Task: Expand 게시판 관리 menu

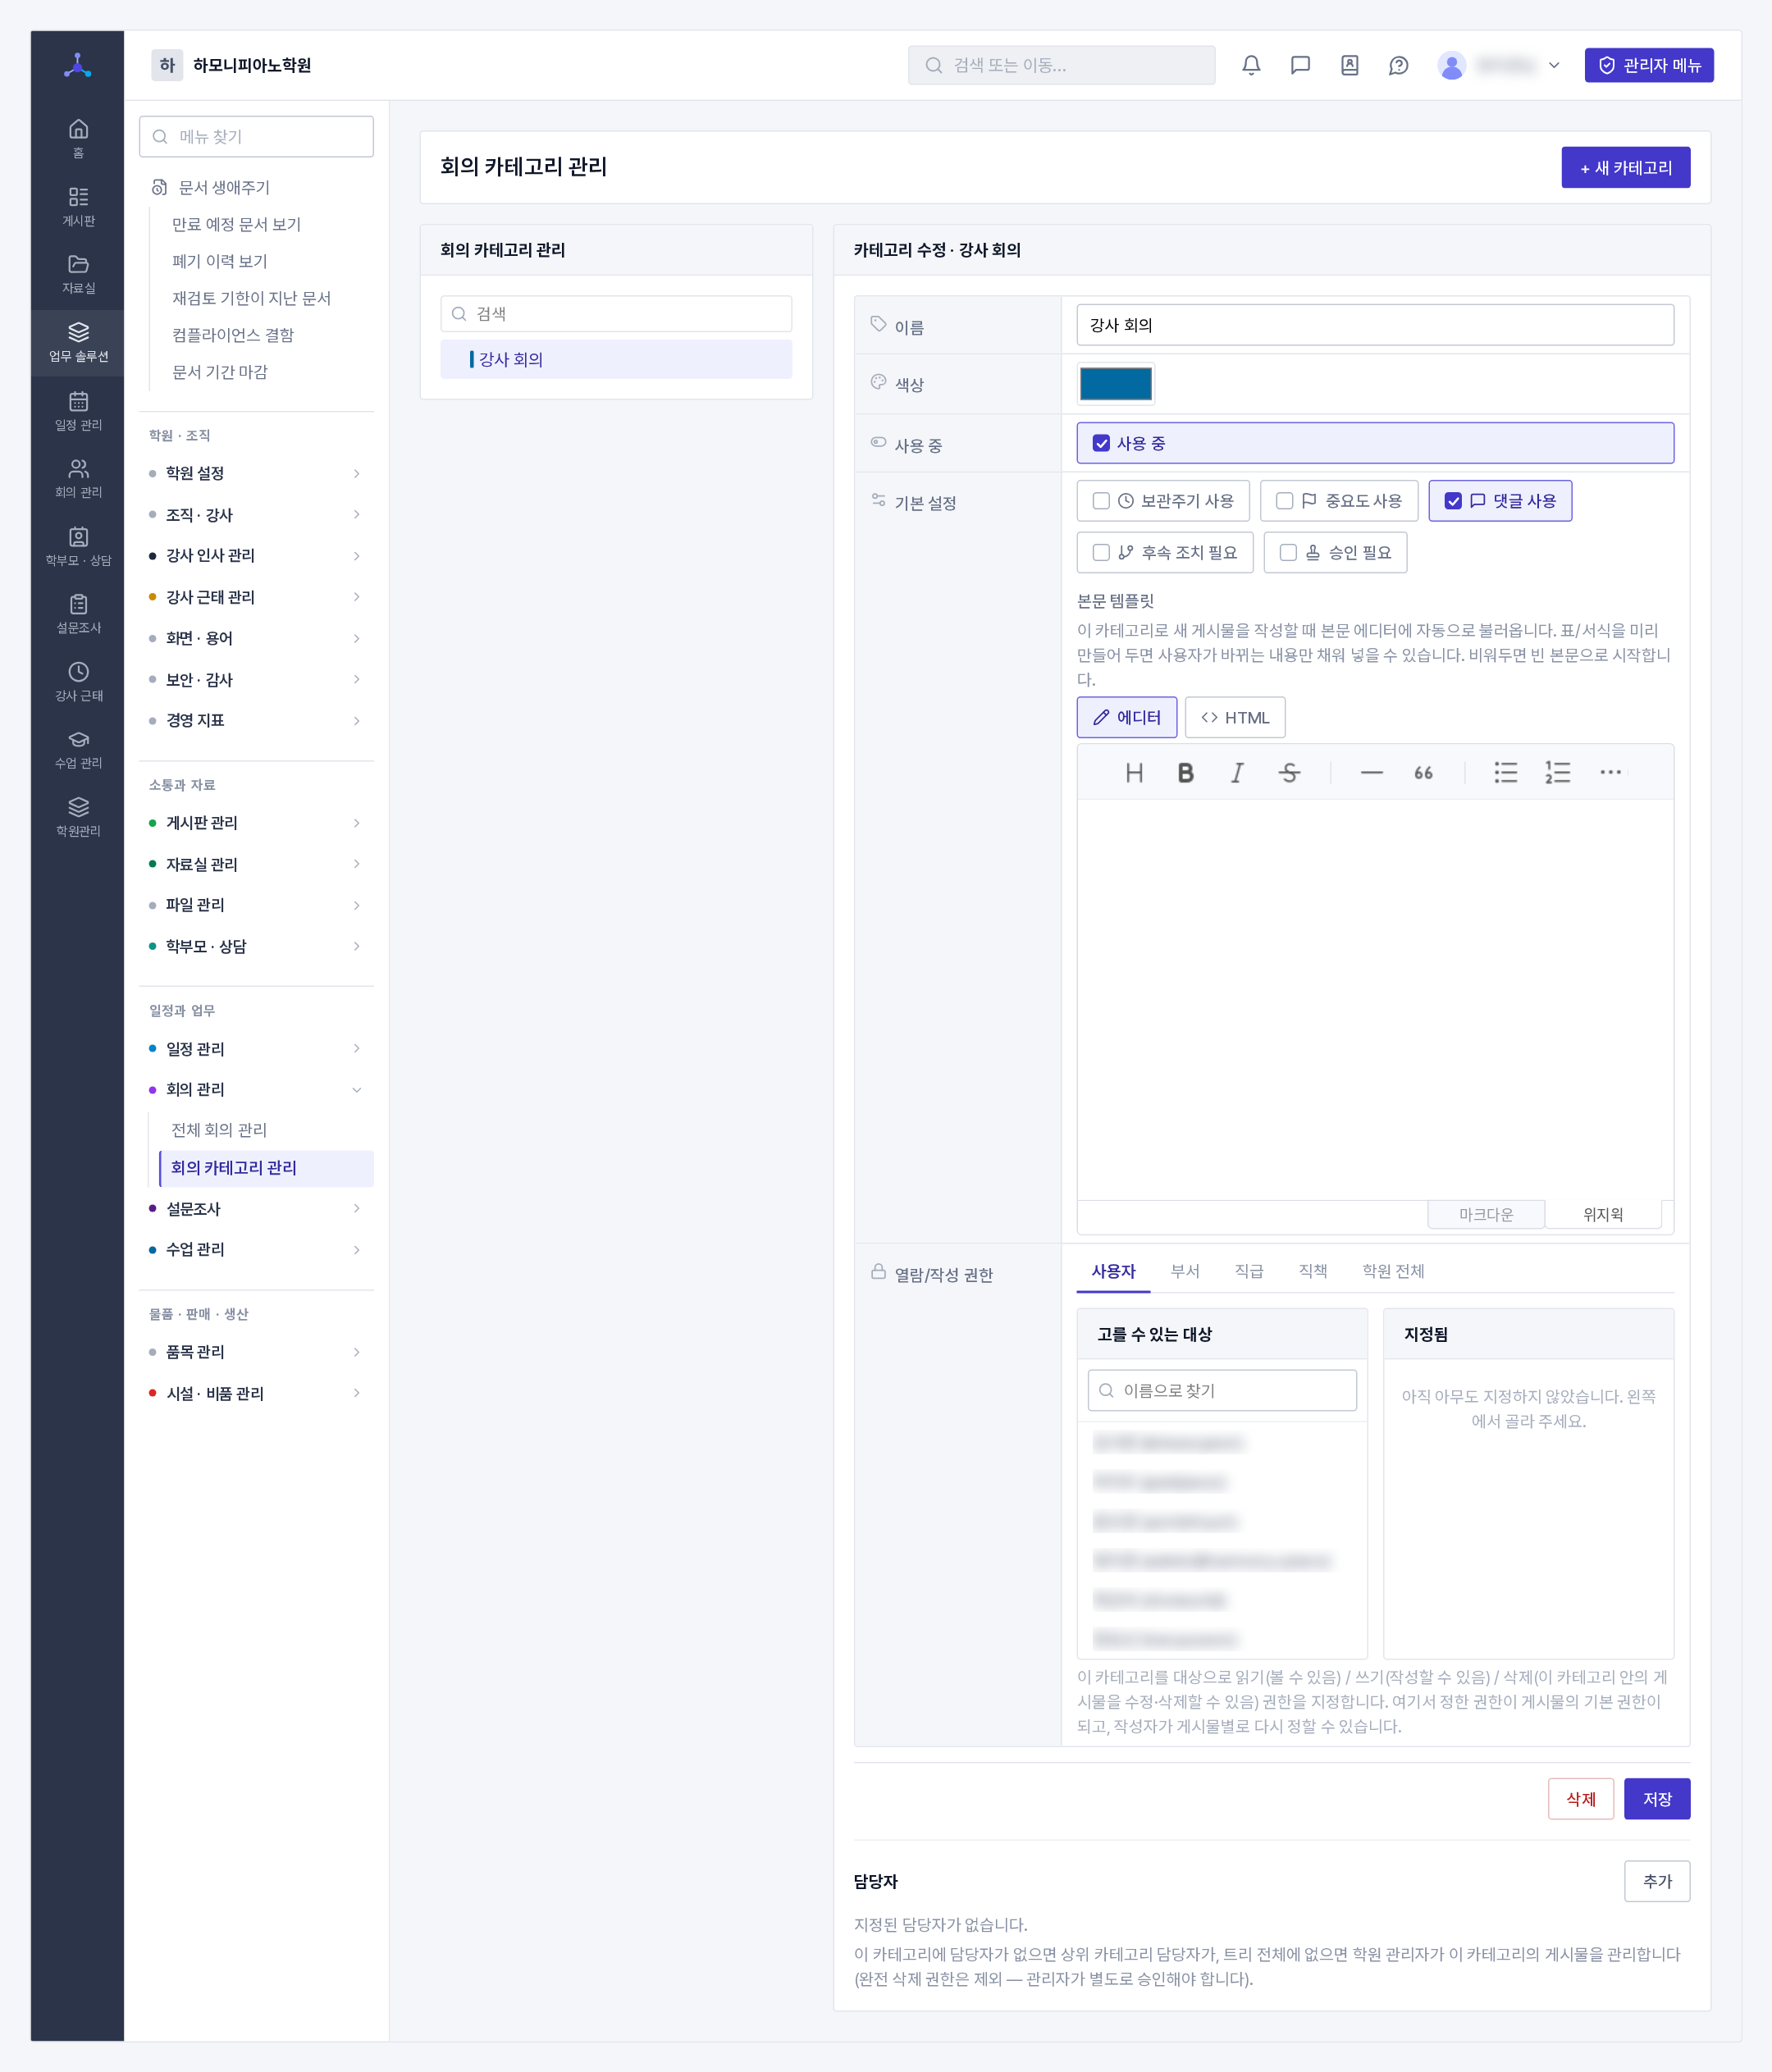Action: point(256,823)
